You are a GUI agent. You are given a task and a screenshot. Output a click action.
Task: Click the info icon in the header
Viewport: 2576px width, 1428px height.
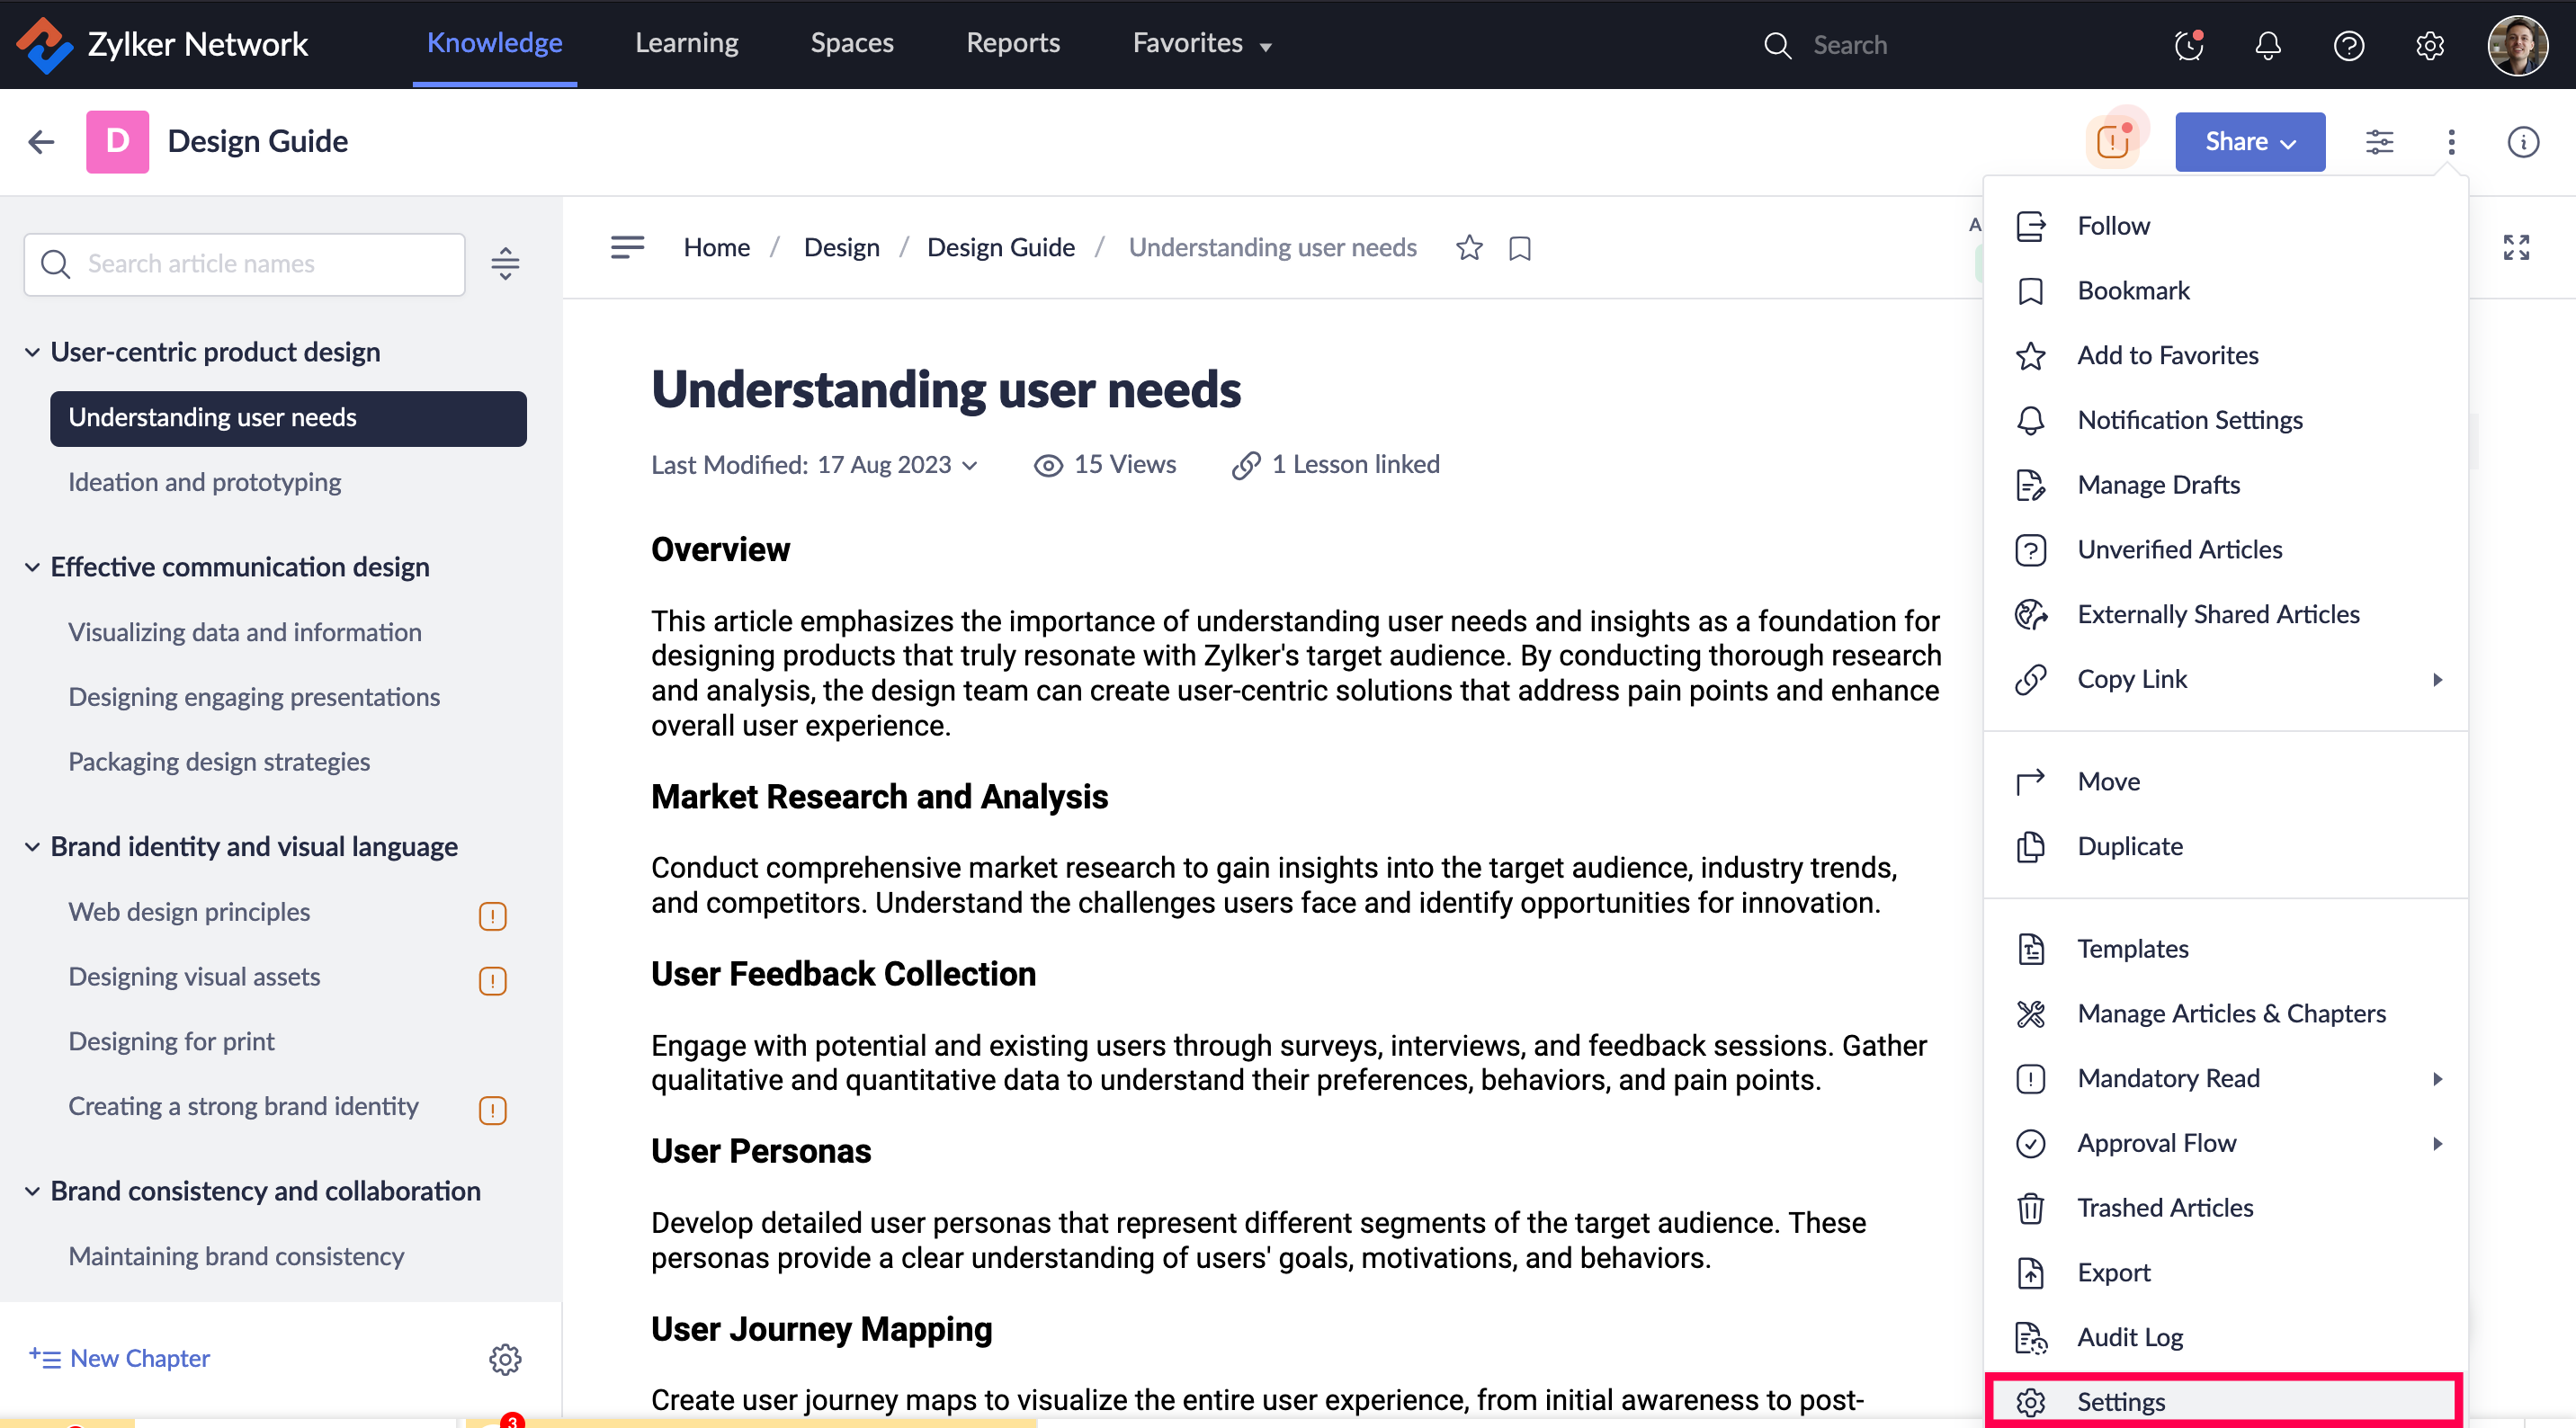2522,142
